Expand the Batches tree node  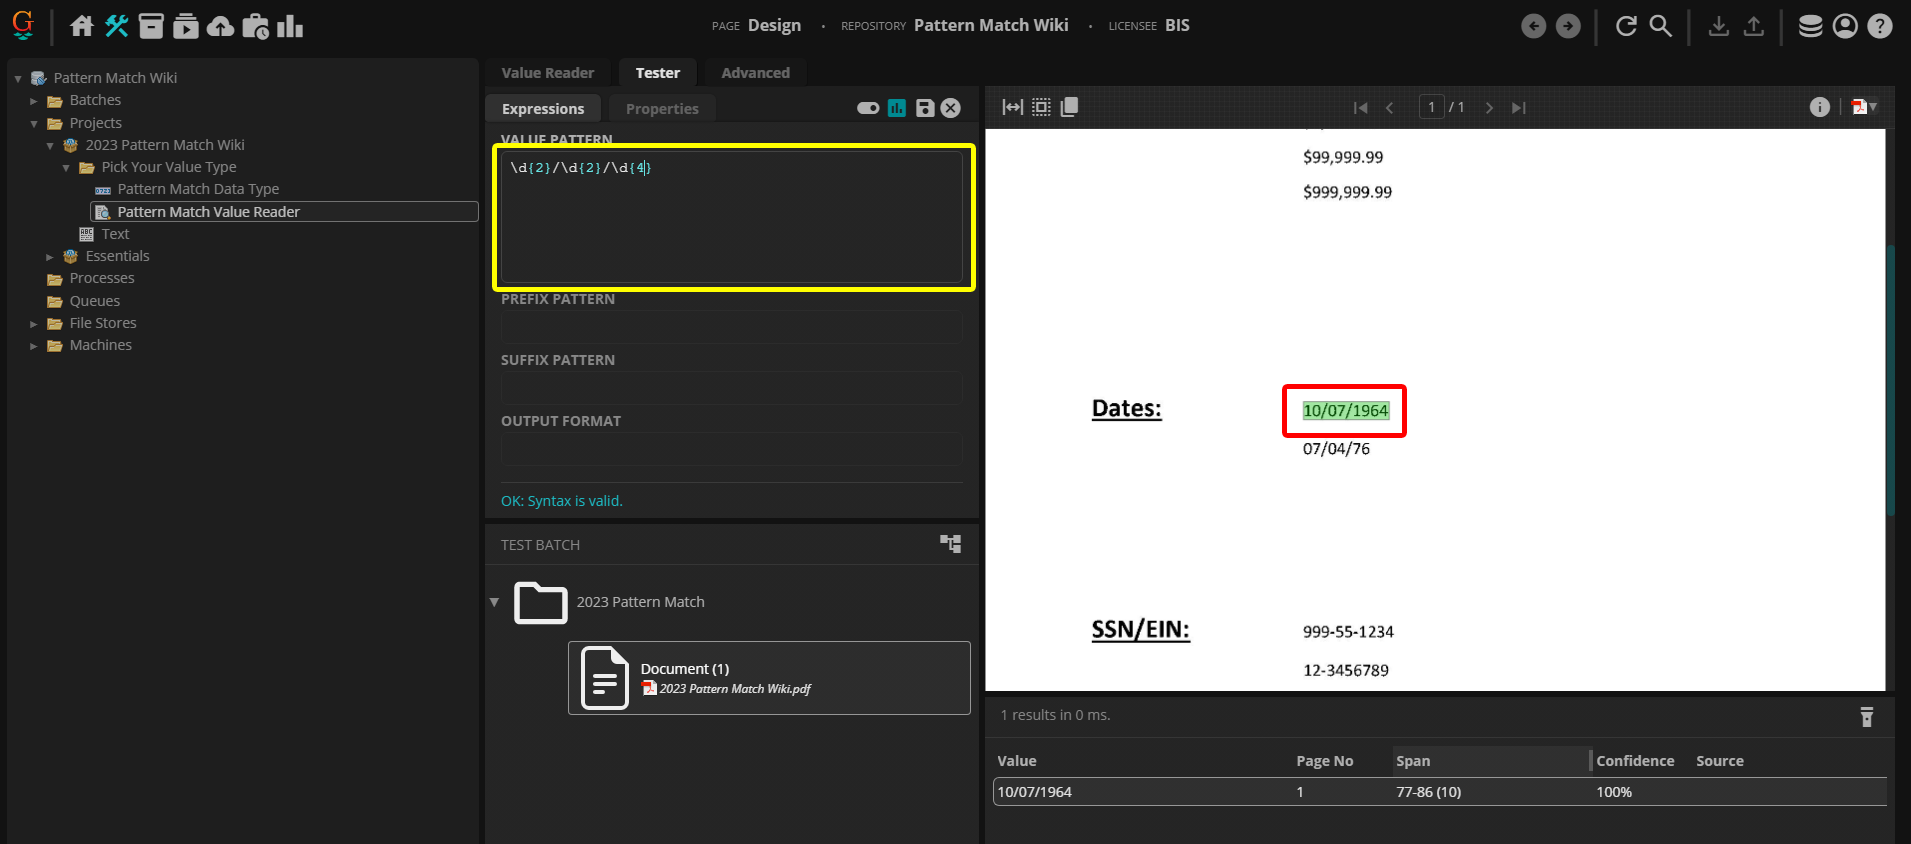34,101
